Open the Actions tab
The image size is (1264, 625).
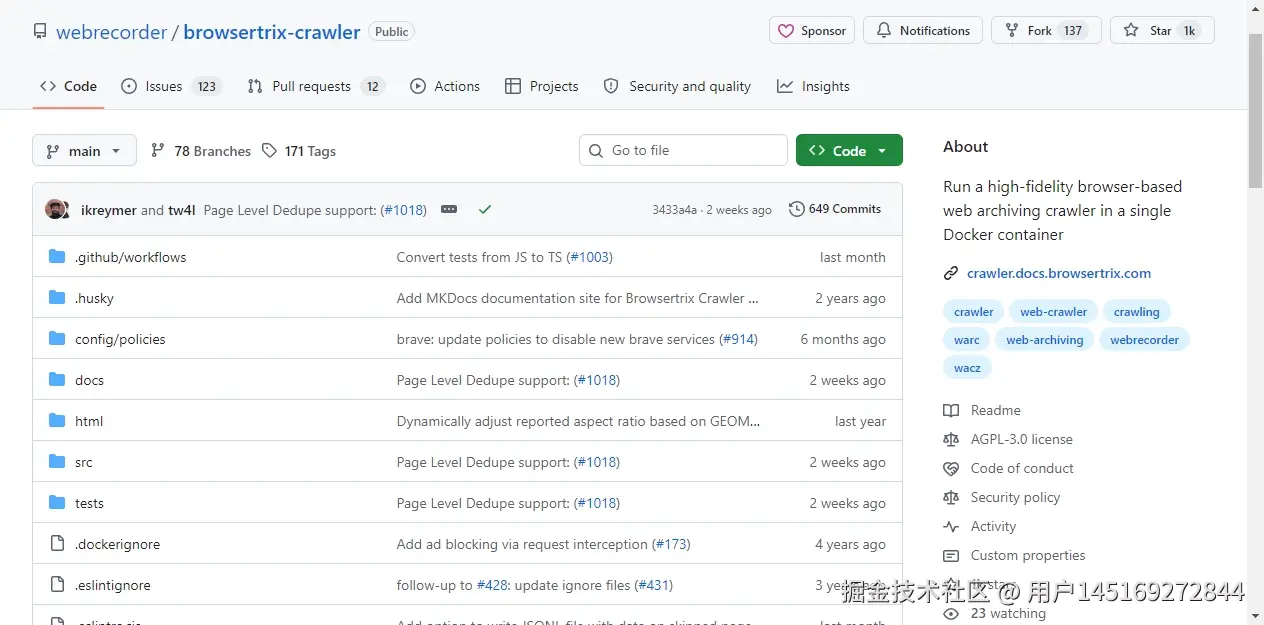(x=445, y=86)
